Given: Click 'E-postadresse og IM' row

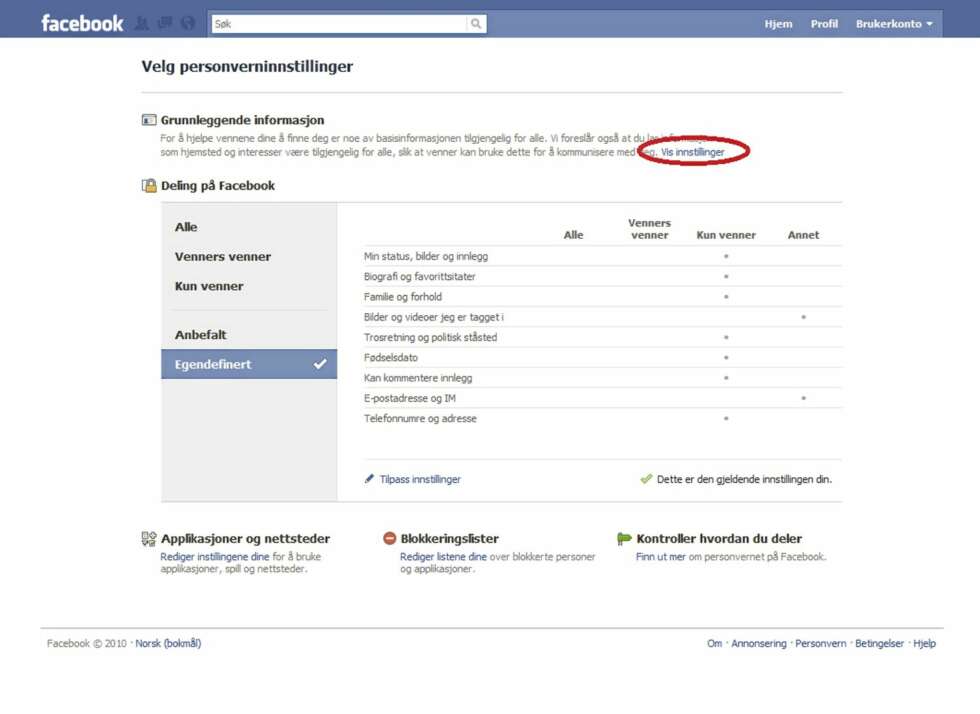Looking at the screenshot, I should (x=602, y=398).
